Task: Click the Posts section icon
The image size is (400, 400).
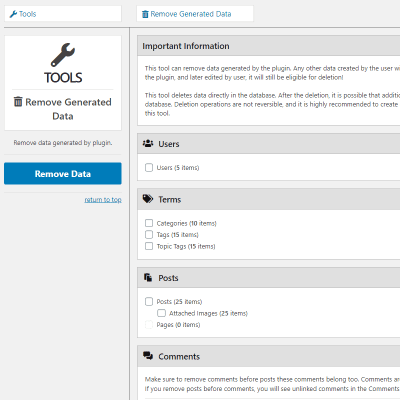Action: pyautogui.click(x=148, y=277)
